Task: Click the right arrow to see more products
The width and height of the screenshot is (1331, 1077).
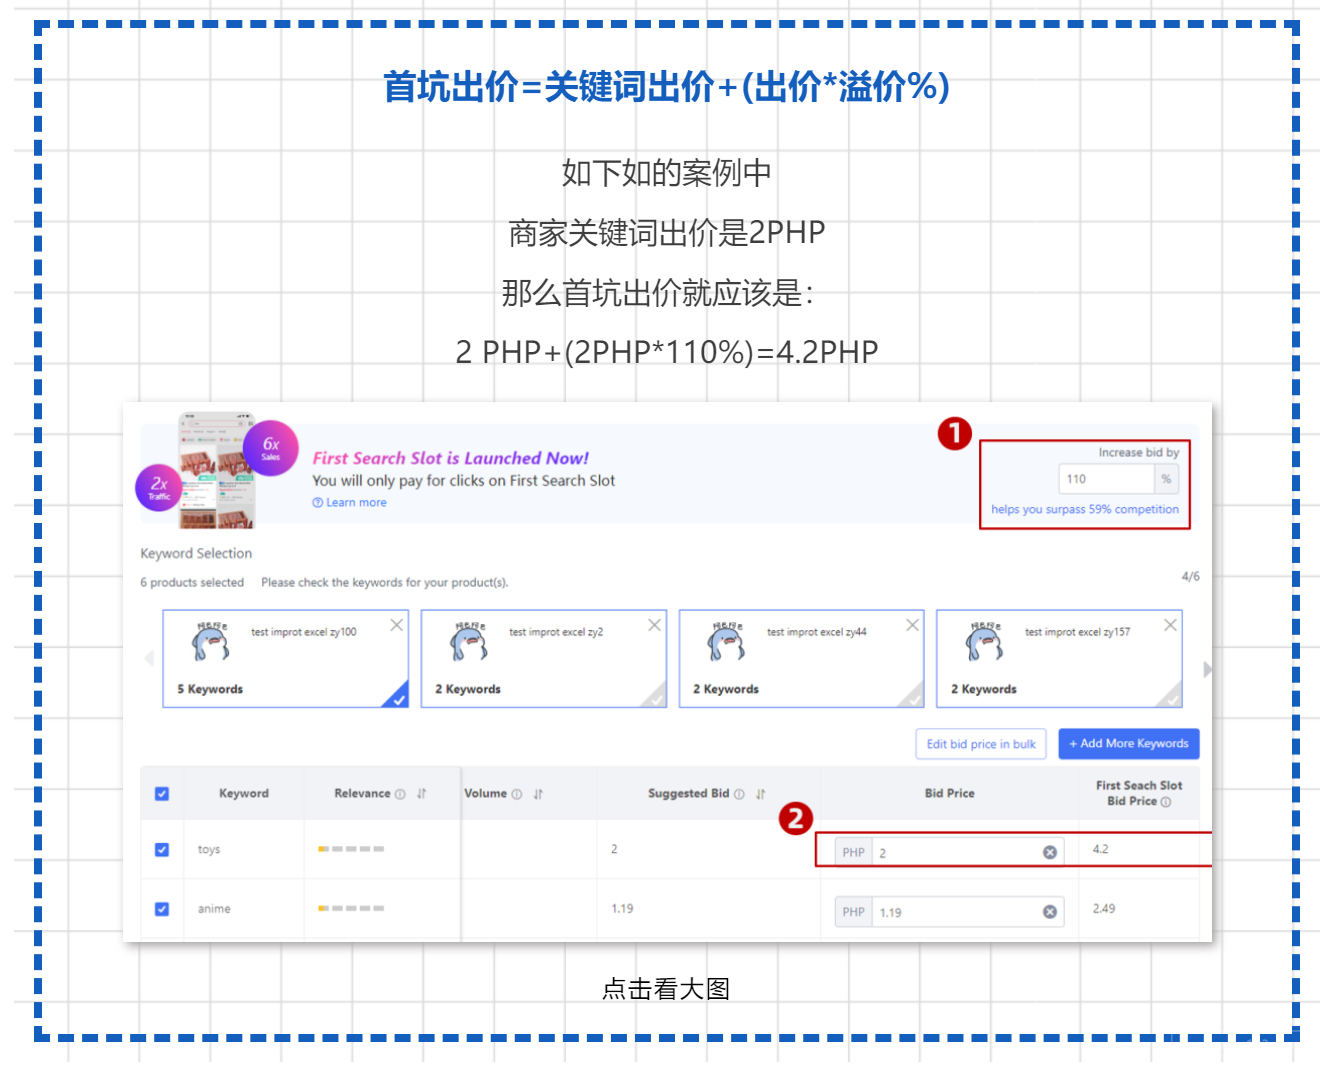Action: pyautogui.click(x=1208, y=668)
